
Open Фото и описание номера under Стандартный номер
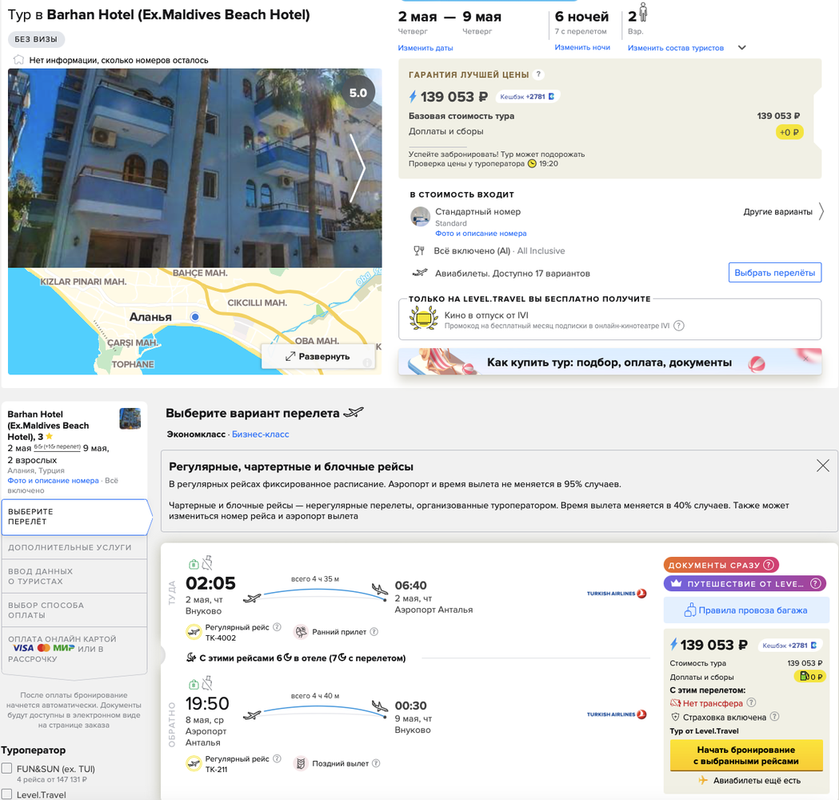tap(480, 233)
